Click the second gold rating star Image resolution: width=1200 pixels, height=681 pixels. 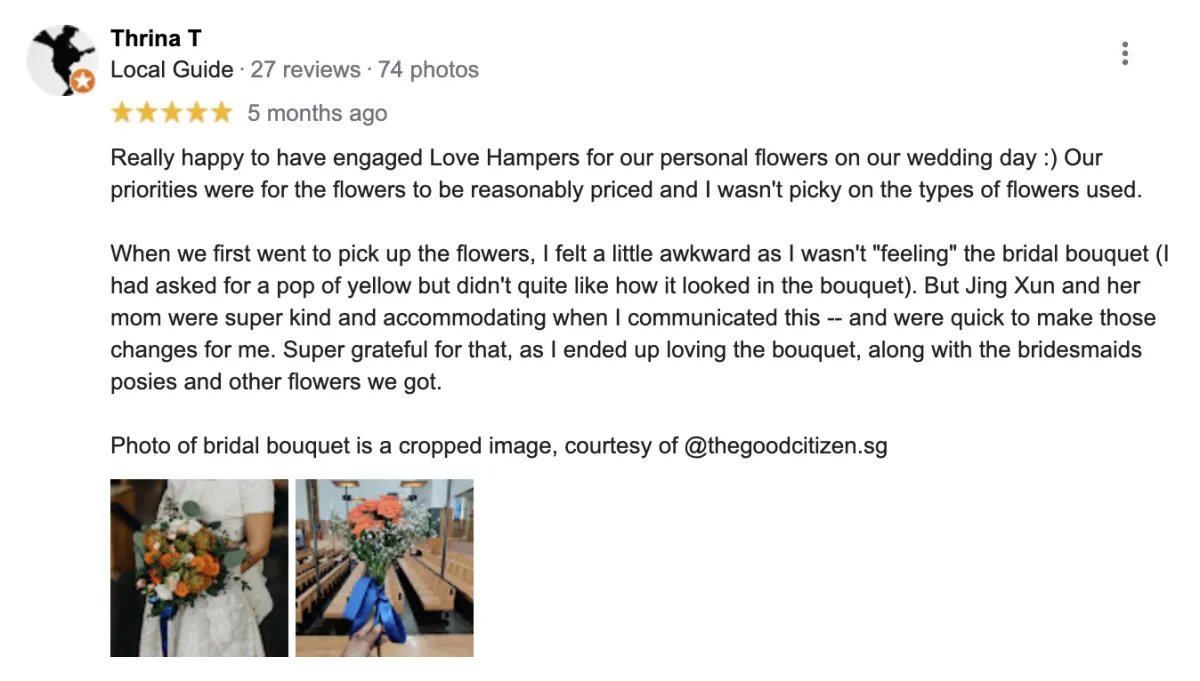[x=147, y=113]
